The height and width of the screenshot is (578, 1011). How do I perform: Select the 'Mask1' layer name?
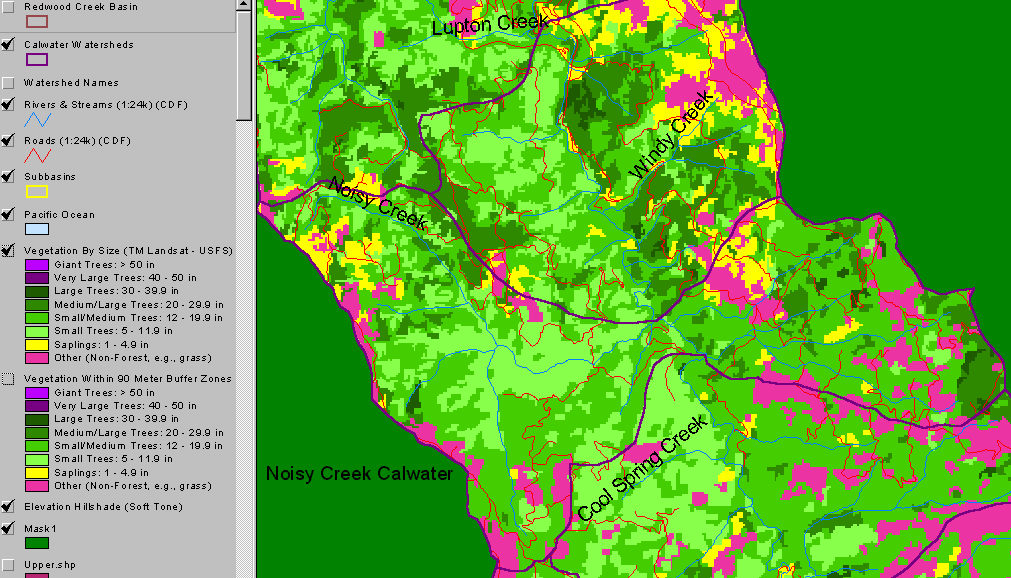click(40, 529)
